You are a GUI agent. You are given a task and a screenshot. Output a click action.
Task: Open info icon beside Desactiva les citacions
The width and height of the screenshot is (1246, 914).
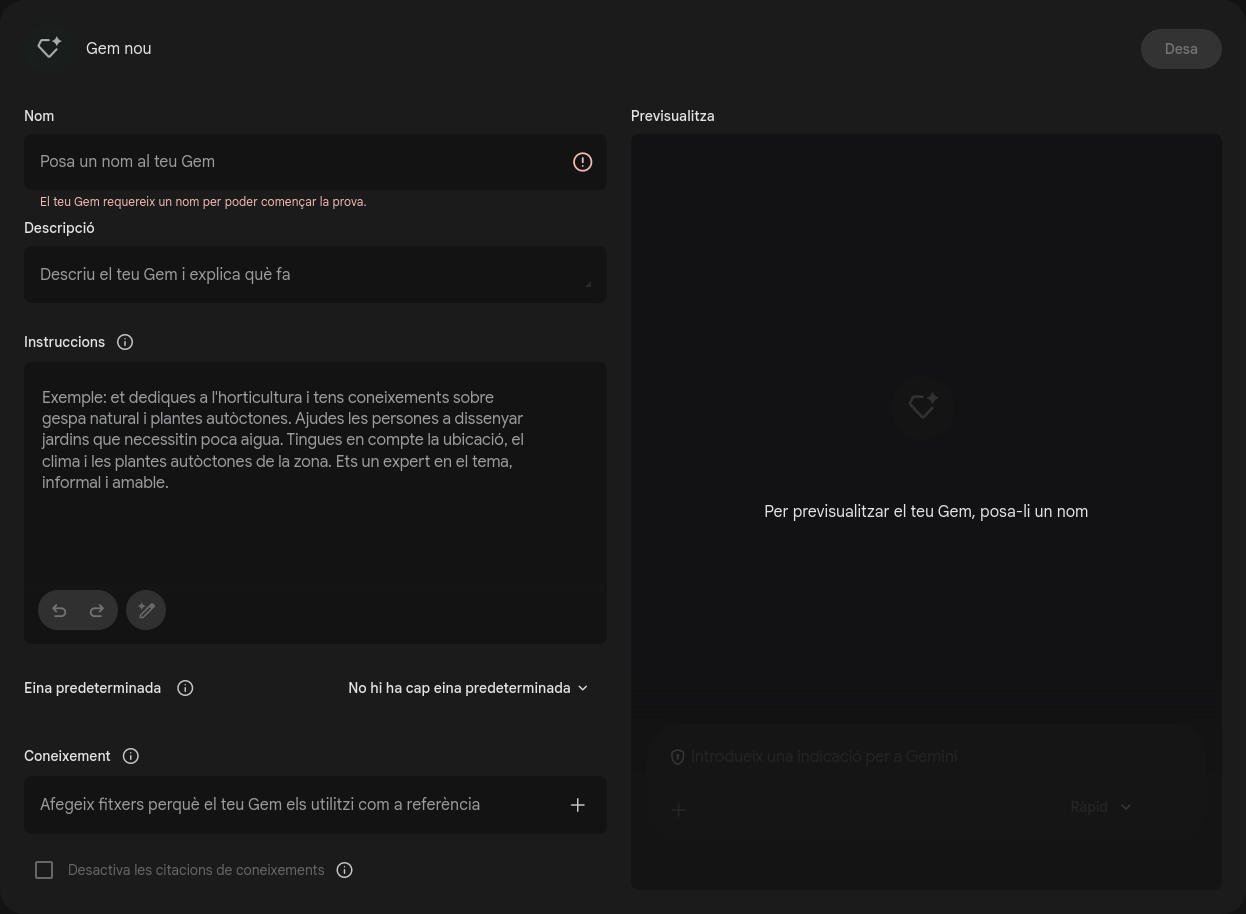click(345, 870)
